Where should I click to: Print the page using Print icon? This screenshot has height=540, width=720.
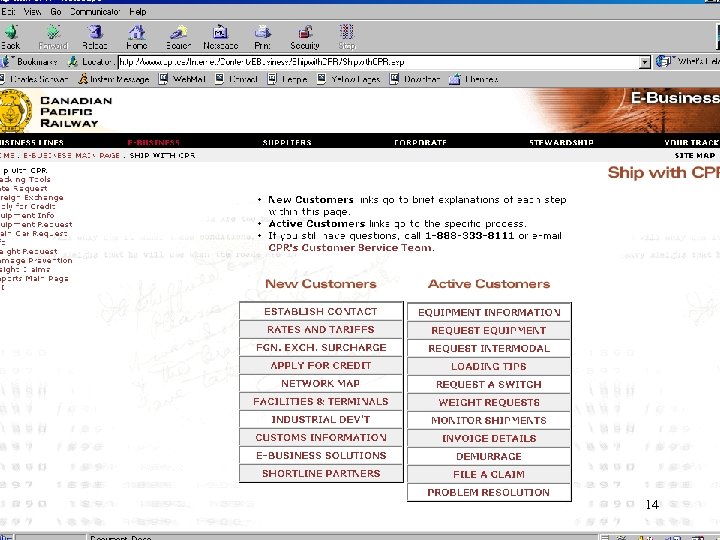[263, 32]
